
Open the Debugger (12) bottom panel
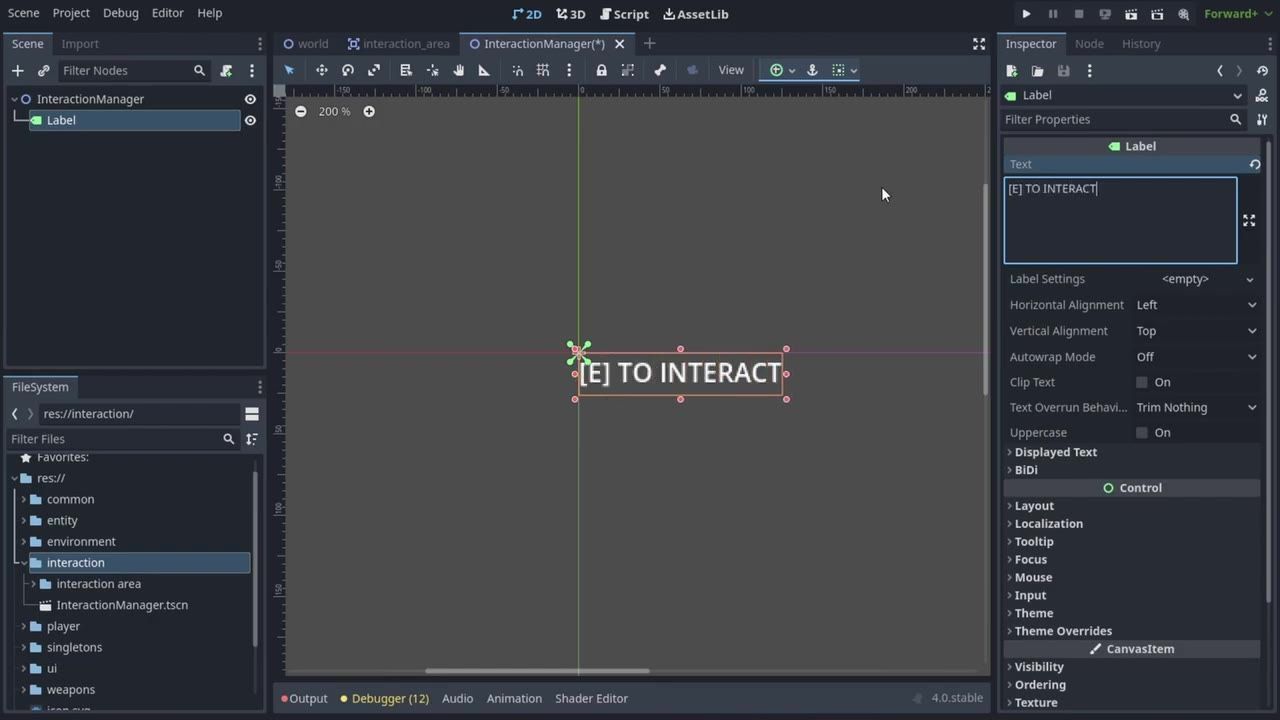click(385, 698)
